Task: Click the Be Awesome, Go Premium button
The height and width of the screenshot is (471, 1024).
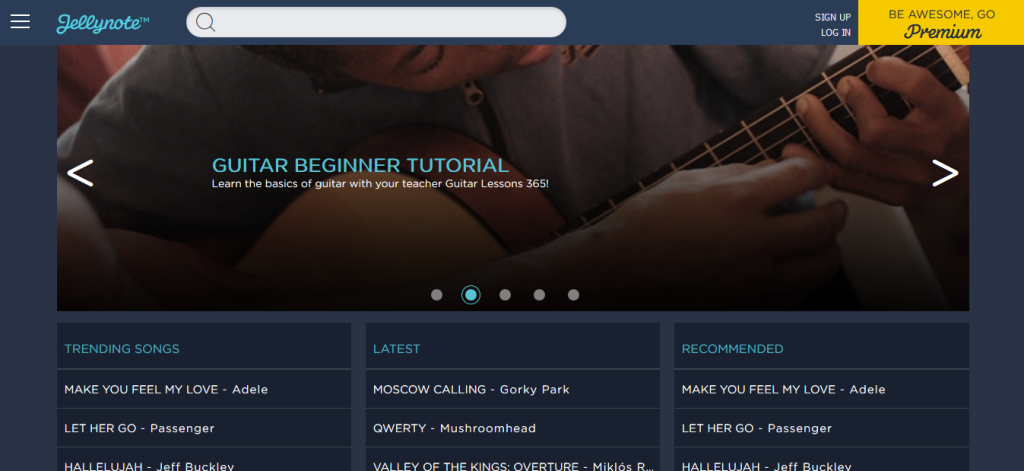Action: click(941, 22)
